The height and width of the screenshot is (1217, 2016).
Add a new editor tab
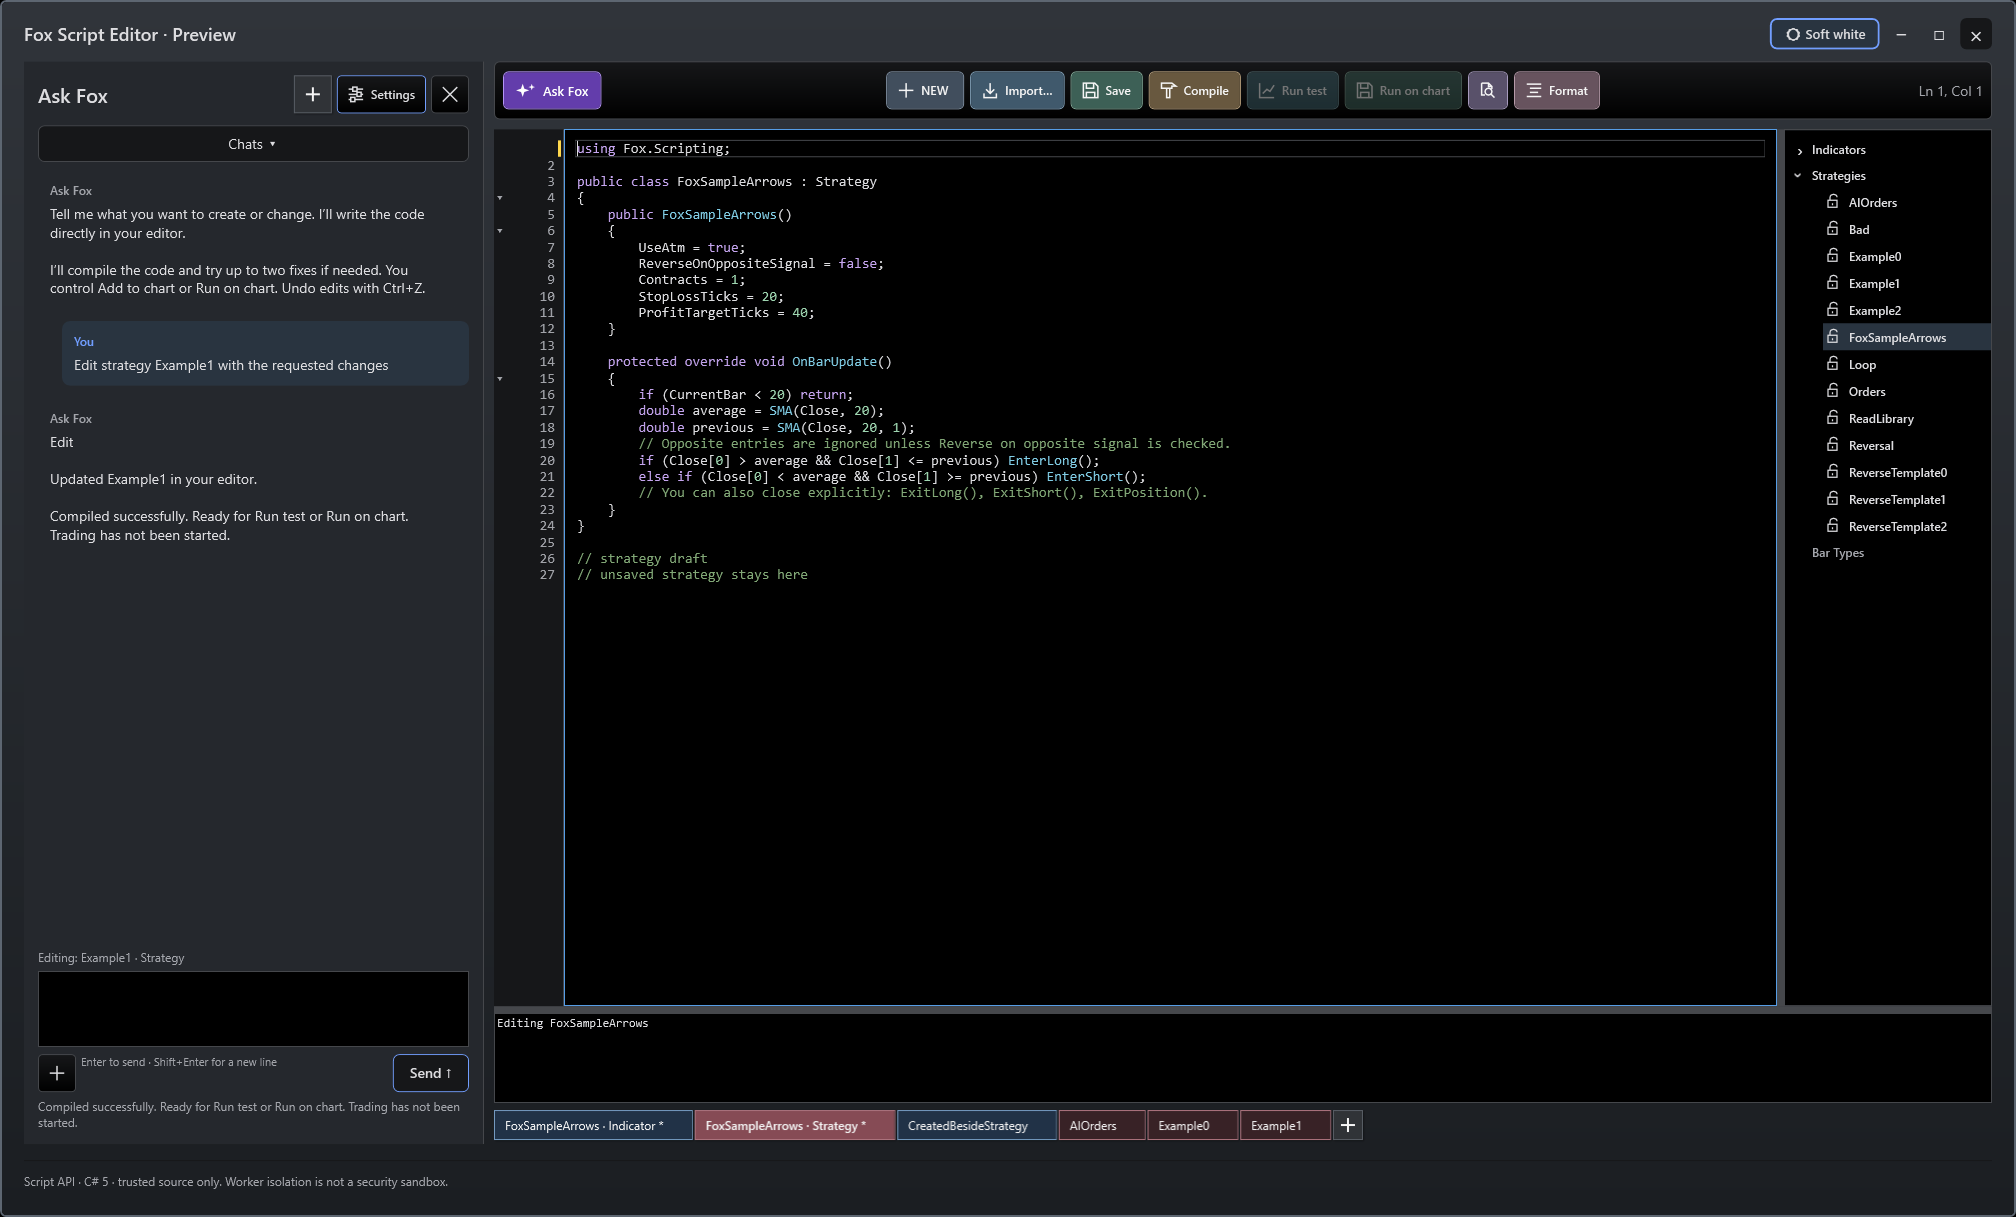(x=1347, y=1125)
